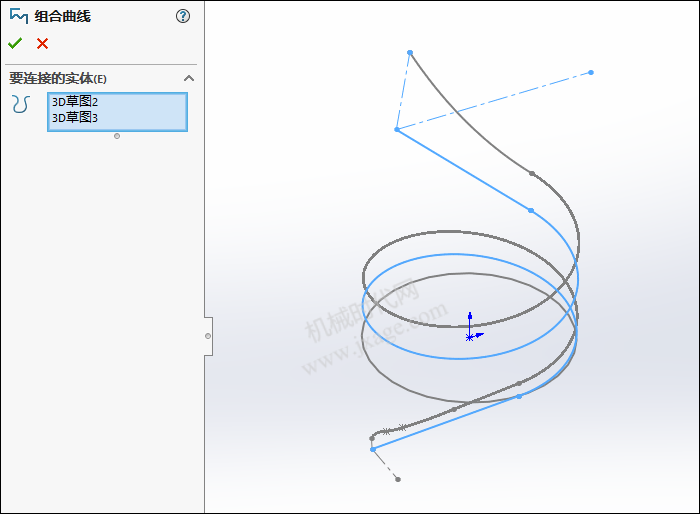Click the panel splitter handle on the left border
The height and width of the screenshot is (514, 700).
(208, 336)
